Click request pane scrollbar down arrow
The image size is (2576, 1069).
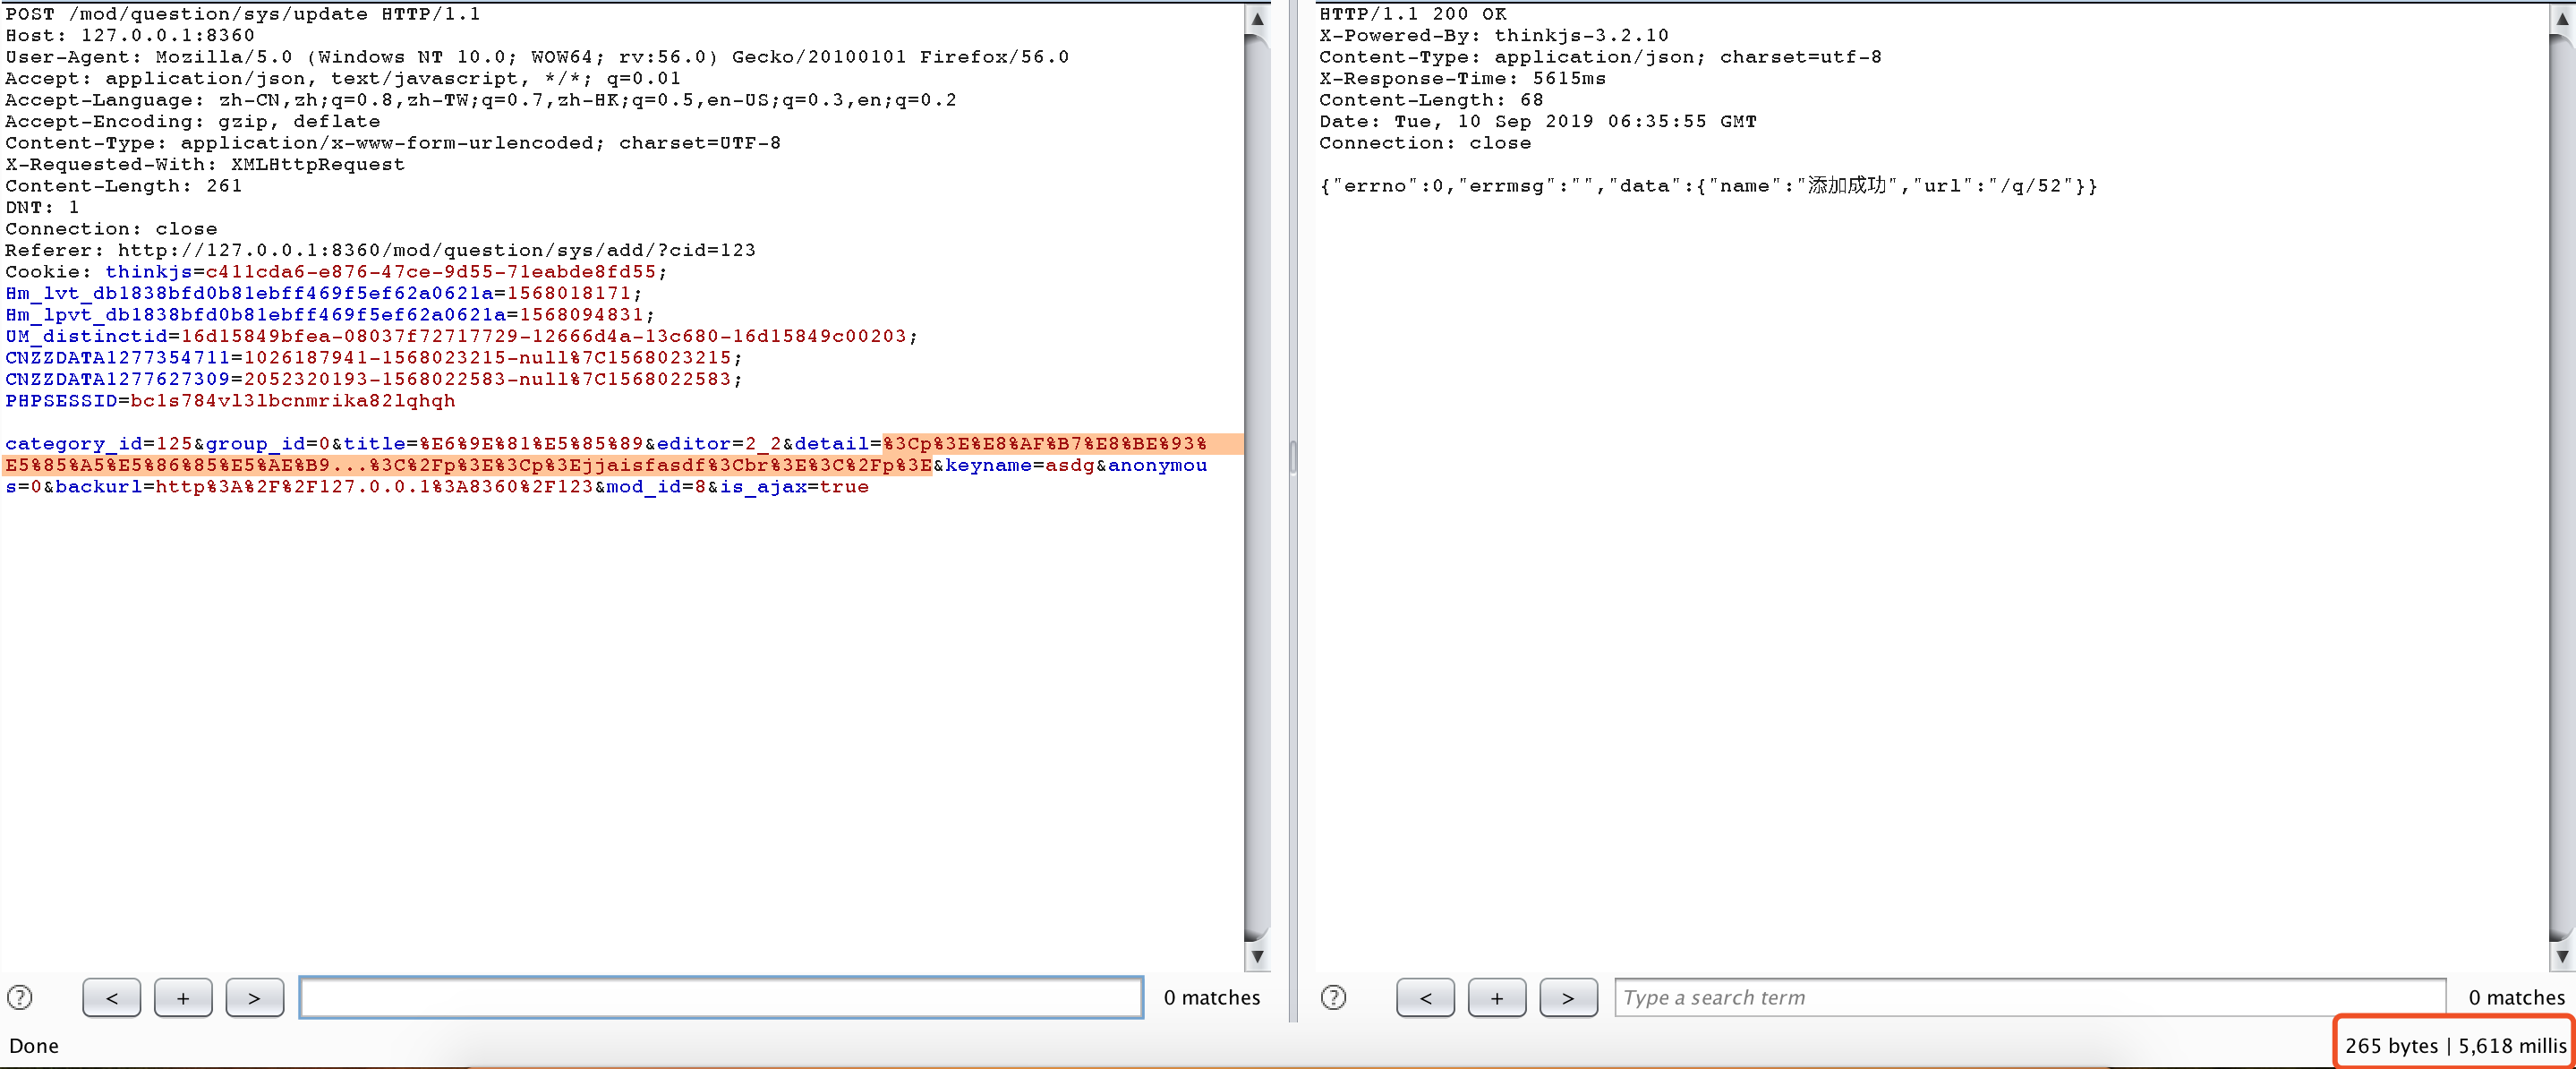tap(1257, 956)
